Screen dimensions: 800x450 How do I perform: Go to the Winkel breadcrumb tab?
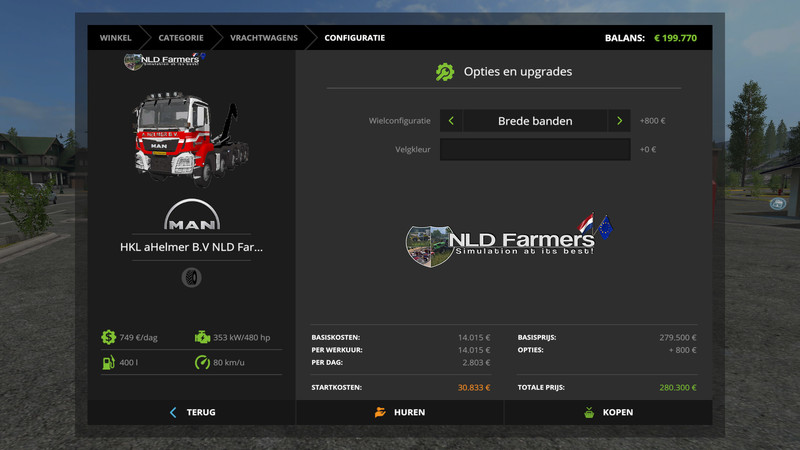click(116, 38)
